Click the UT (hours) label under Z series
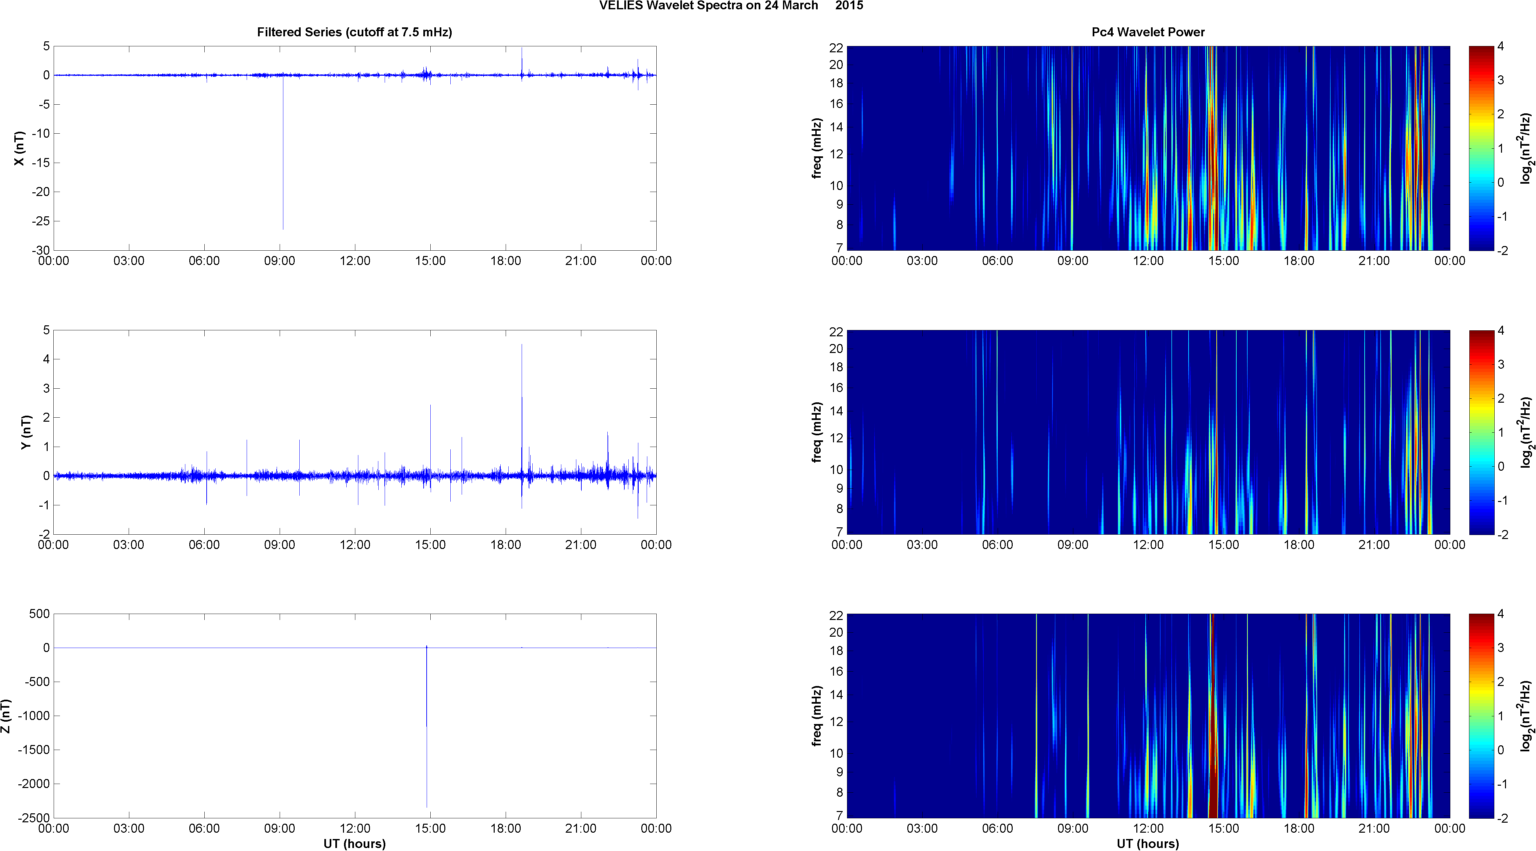 click(x=354, y=843)
